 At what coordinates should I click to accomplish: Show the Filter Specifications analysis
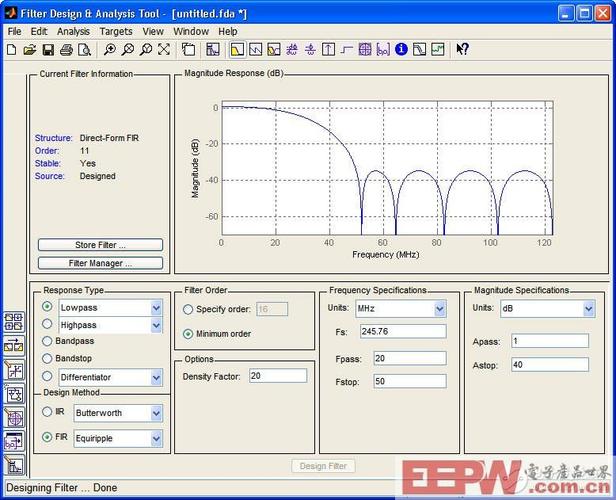point(213,49)
